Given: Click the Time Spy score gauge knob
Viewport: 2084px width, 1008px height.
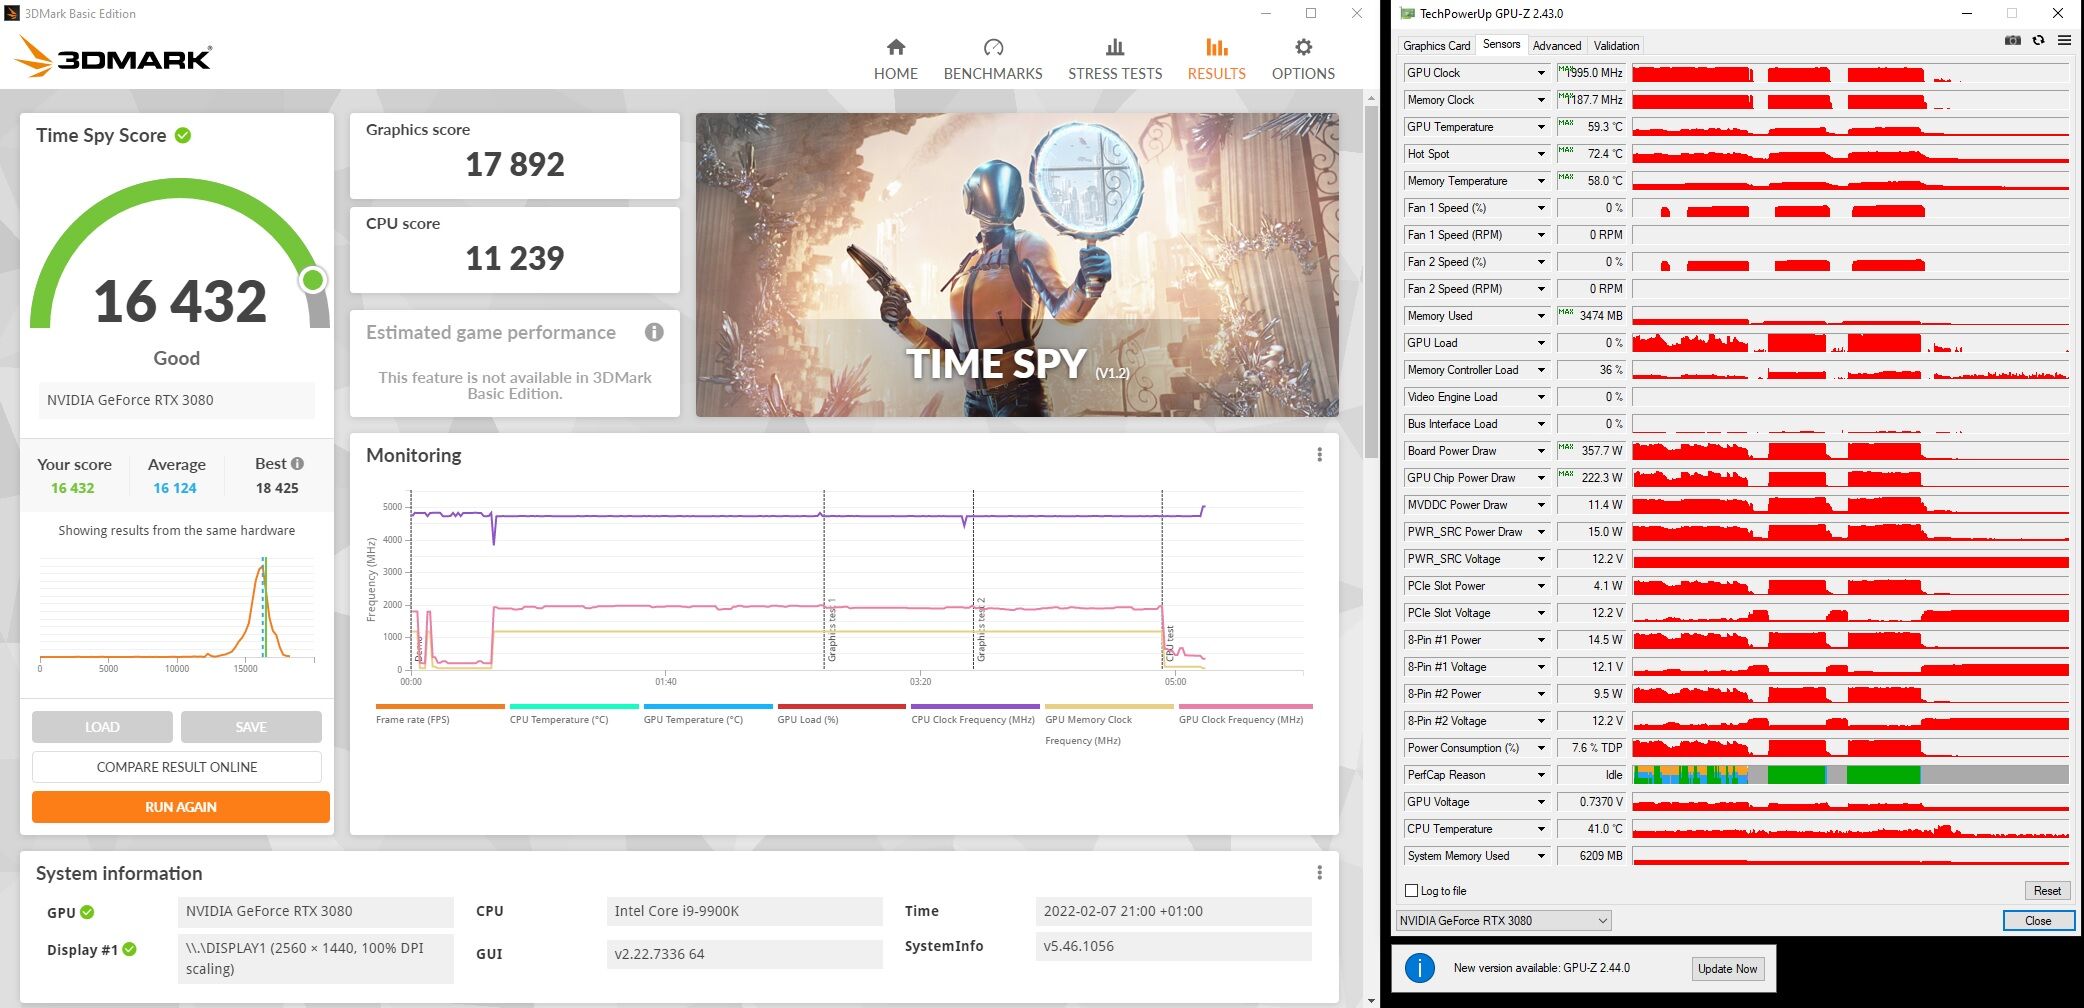Looking at the screenshot, I should coord(313,280).
